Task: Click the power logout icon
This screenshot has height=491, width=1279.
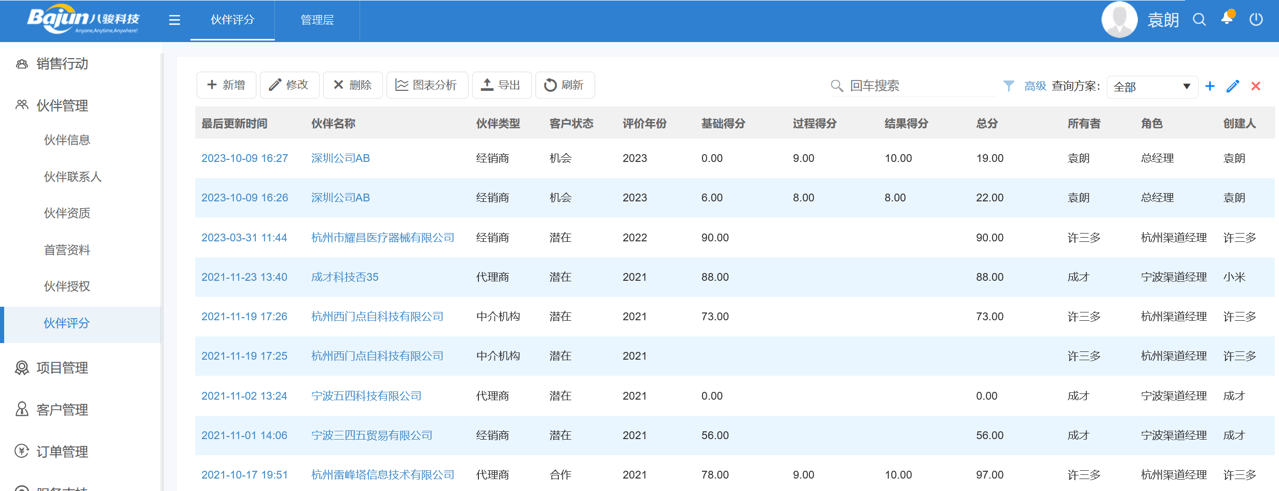Action: pos(1256,20)
